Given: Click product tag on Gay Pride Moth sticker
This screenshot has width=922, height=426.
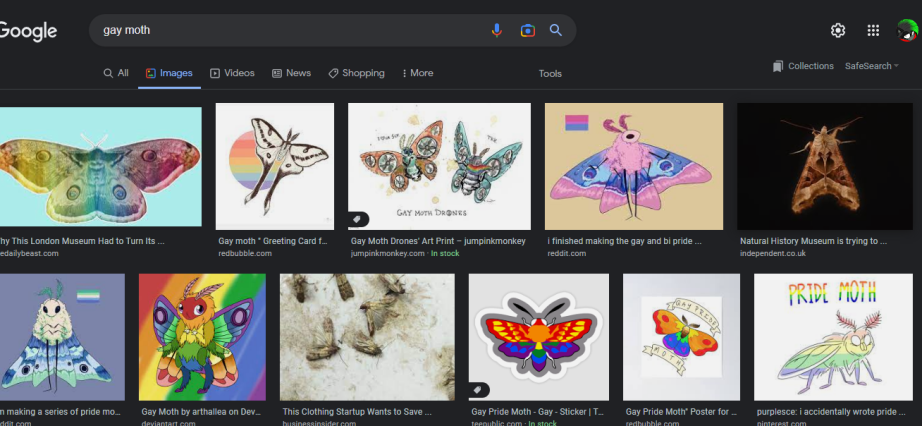Looking at the screenshot, I should point(479,390).
